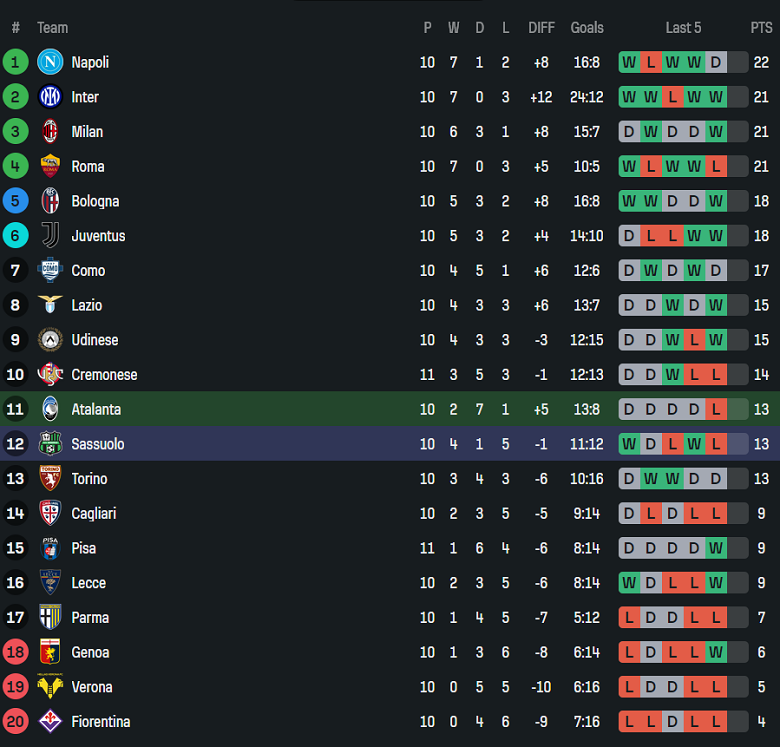This screenshot has width=780, height=747.
Task: Click the Genoa club crest icon
Action: click(50, 652)
